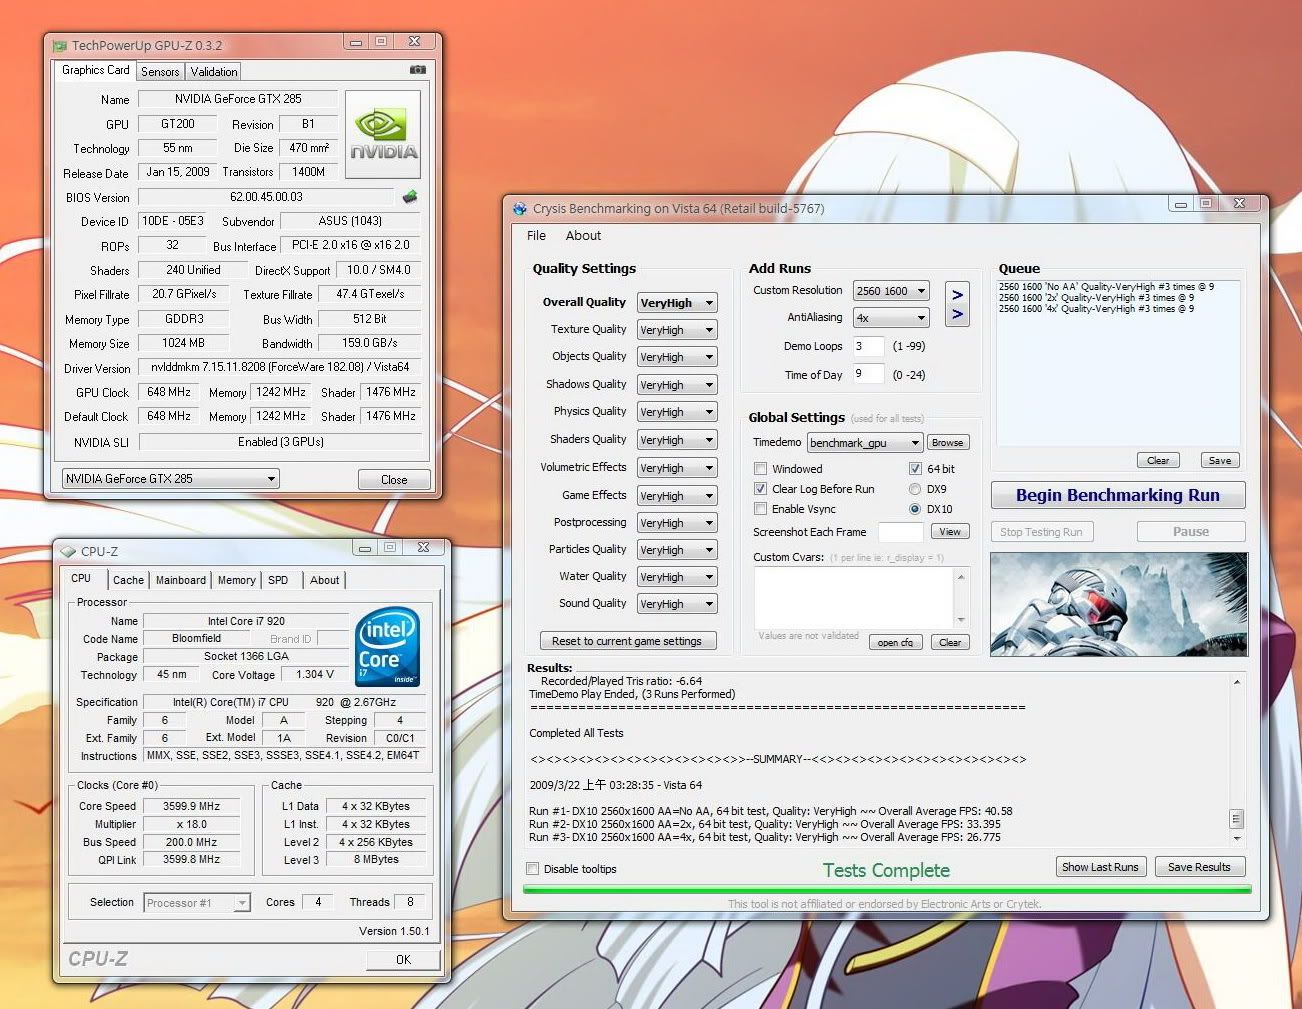
Task: Open the Postprocessing dropdown
Action: point(677,523)
